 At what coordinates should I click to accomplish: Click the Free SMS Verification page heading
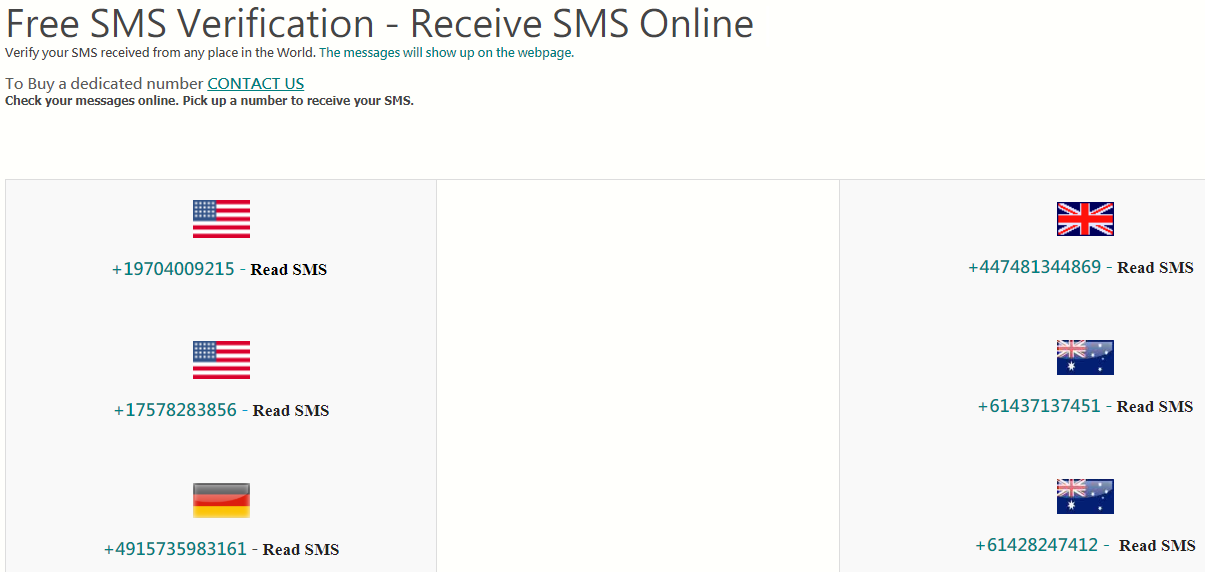coord(380,23)
